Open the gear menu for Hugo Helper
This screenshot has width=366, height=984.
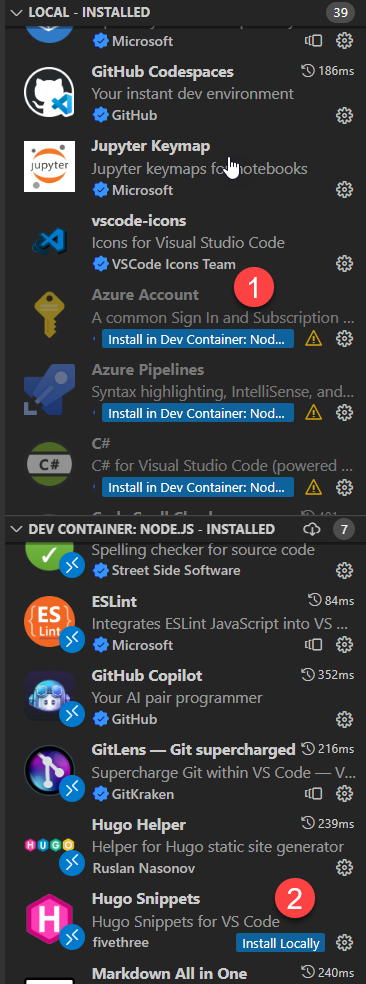pyautogui.click(x=343, y=868)
